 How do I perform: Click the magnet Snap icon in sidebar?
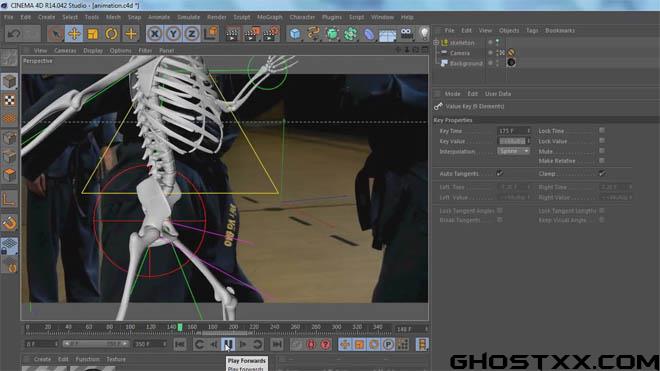coord(9,223)
